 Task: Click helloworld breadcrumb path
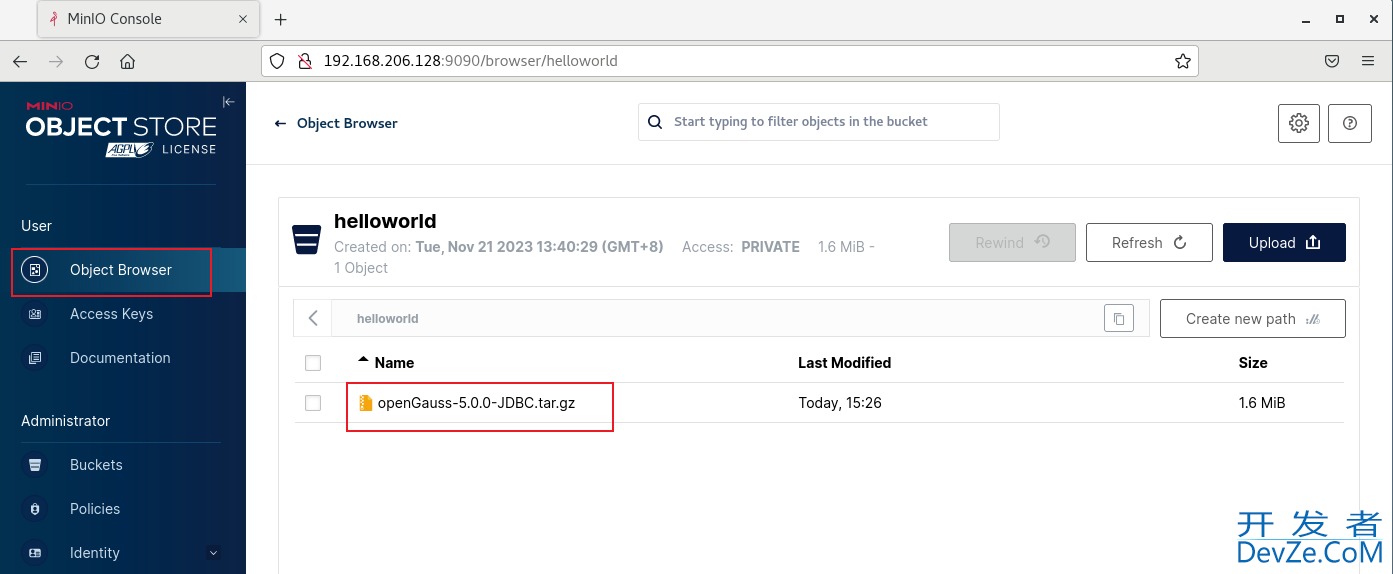click(388, 319)
